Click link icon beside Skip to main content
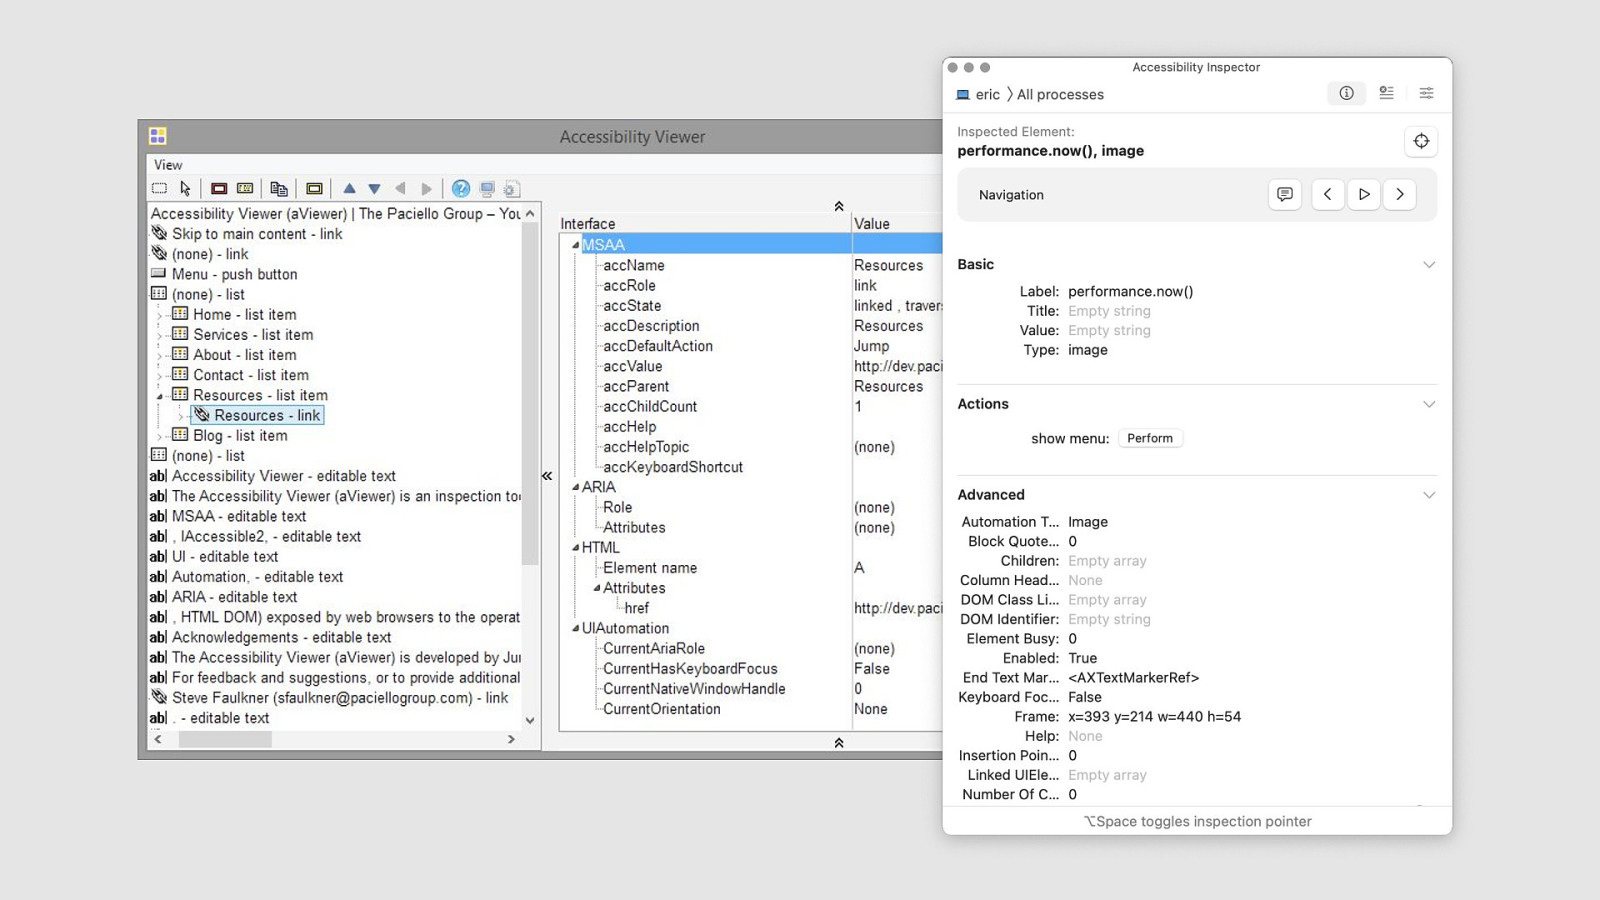This screenshot has height=900, width=1600. tap(159, 233)
